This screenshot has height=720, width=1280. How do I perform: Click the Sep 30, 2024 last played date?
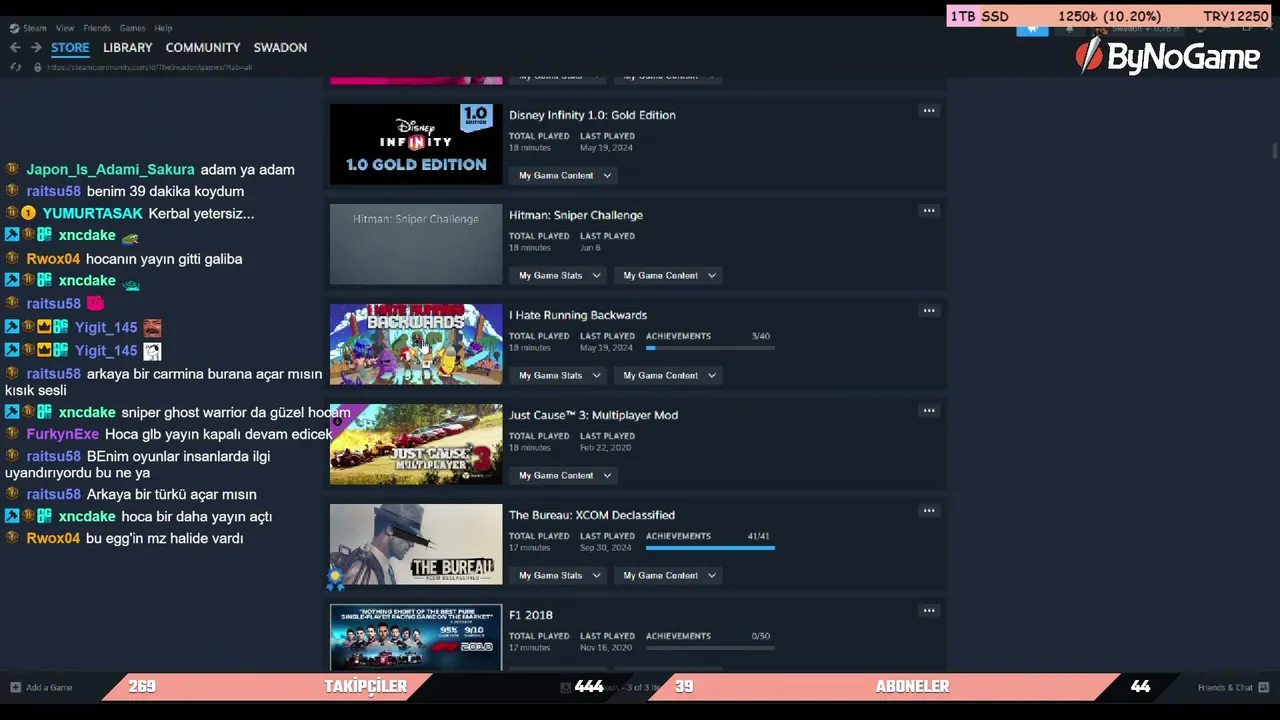(606, 548)
